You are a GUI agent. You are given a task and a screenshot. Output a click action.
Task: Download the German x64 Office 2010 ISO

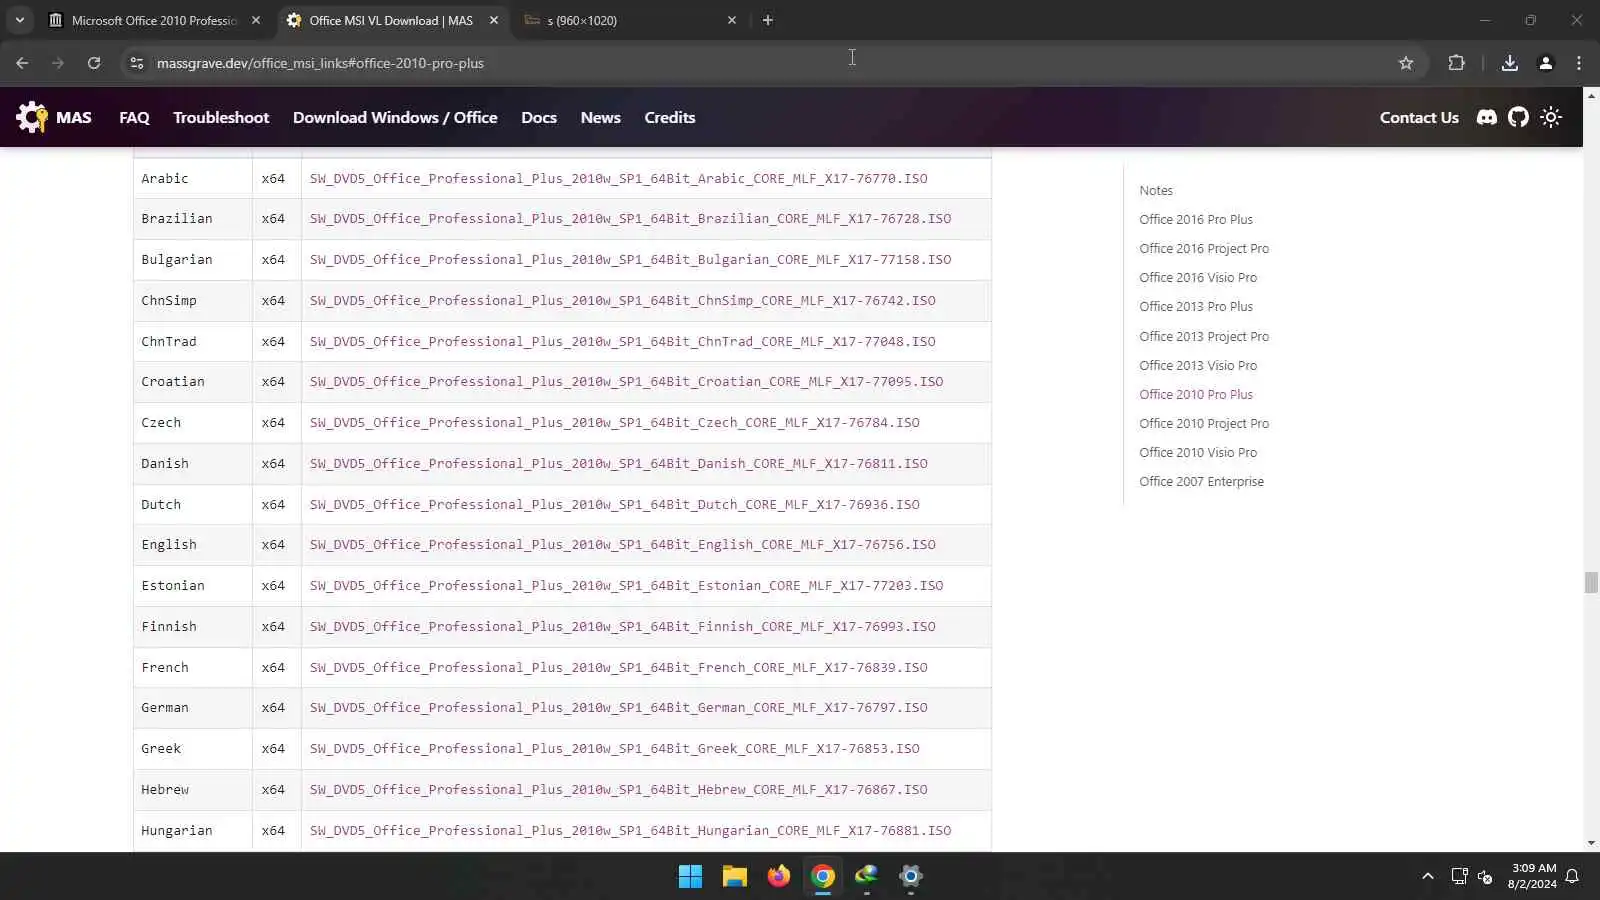click(619, 707)
